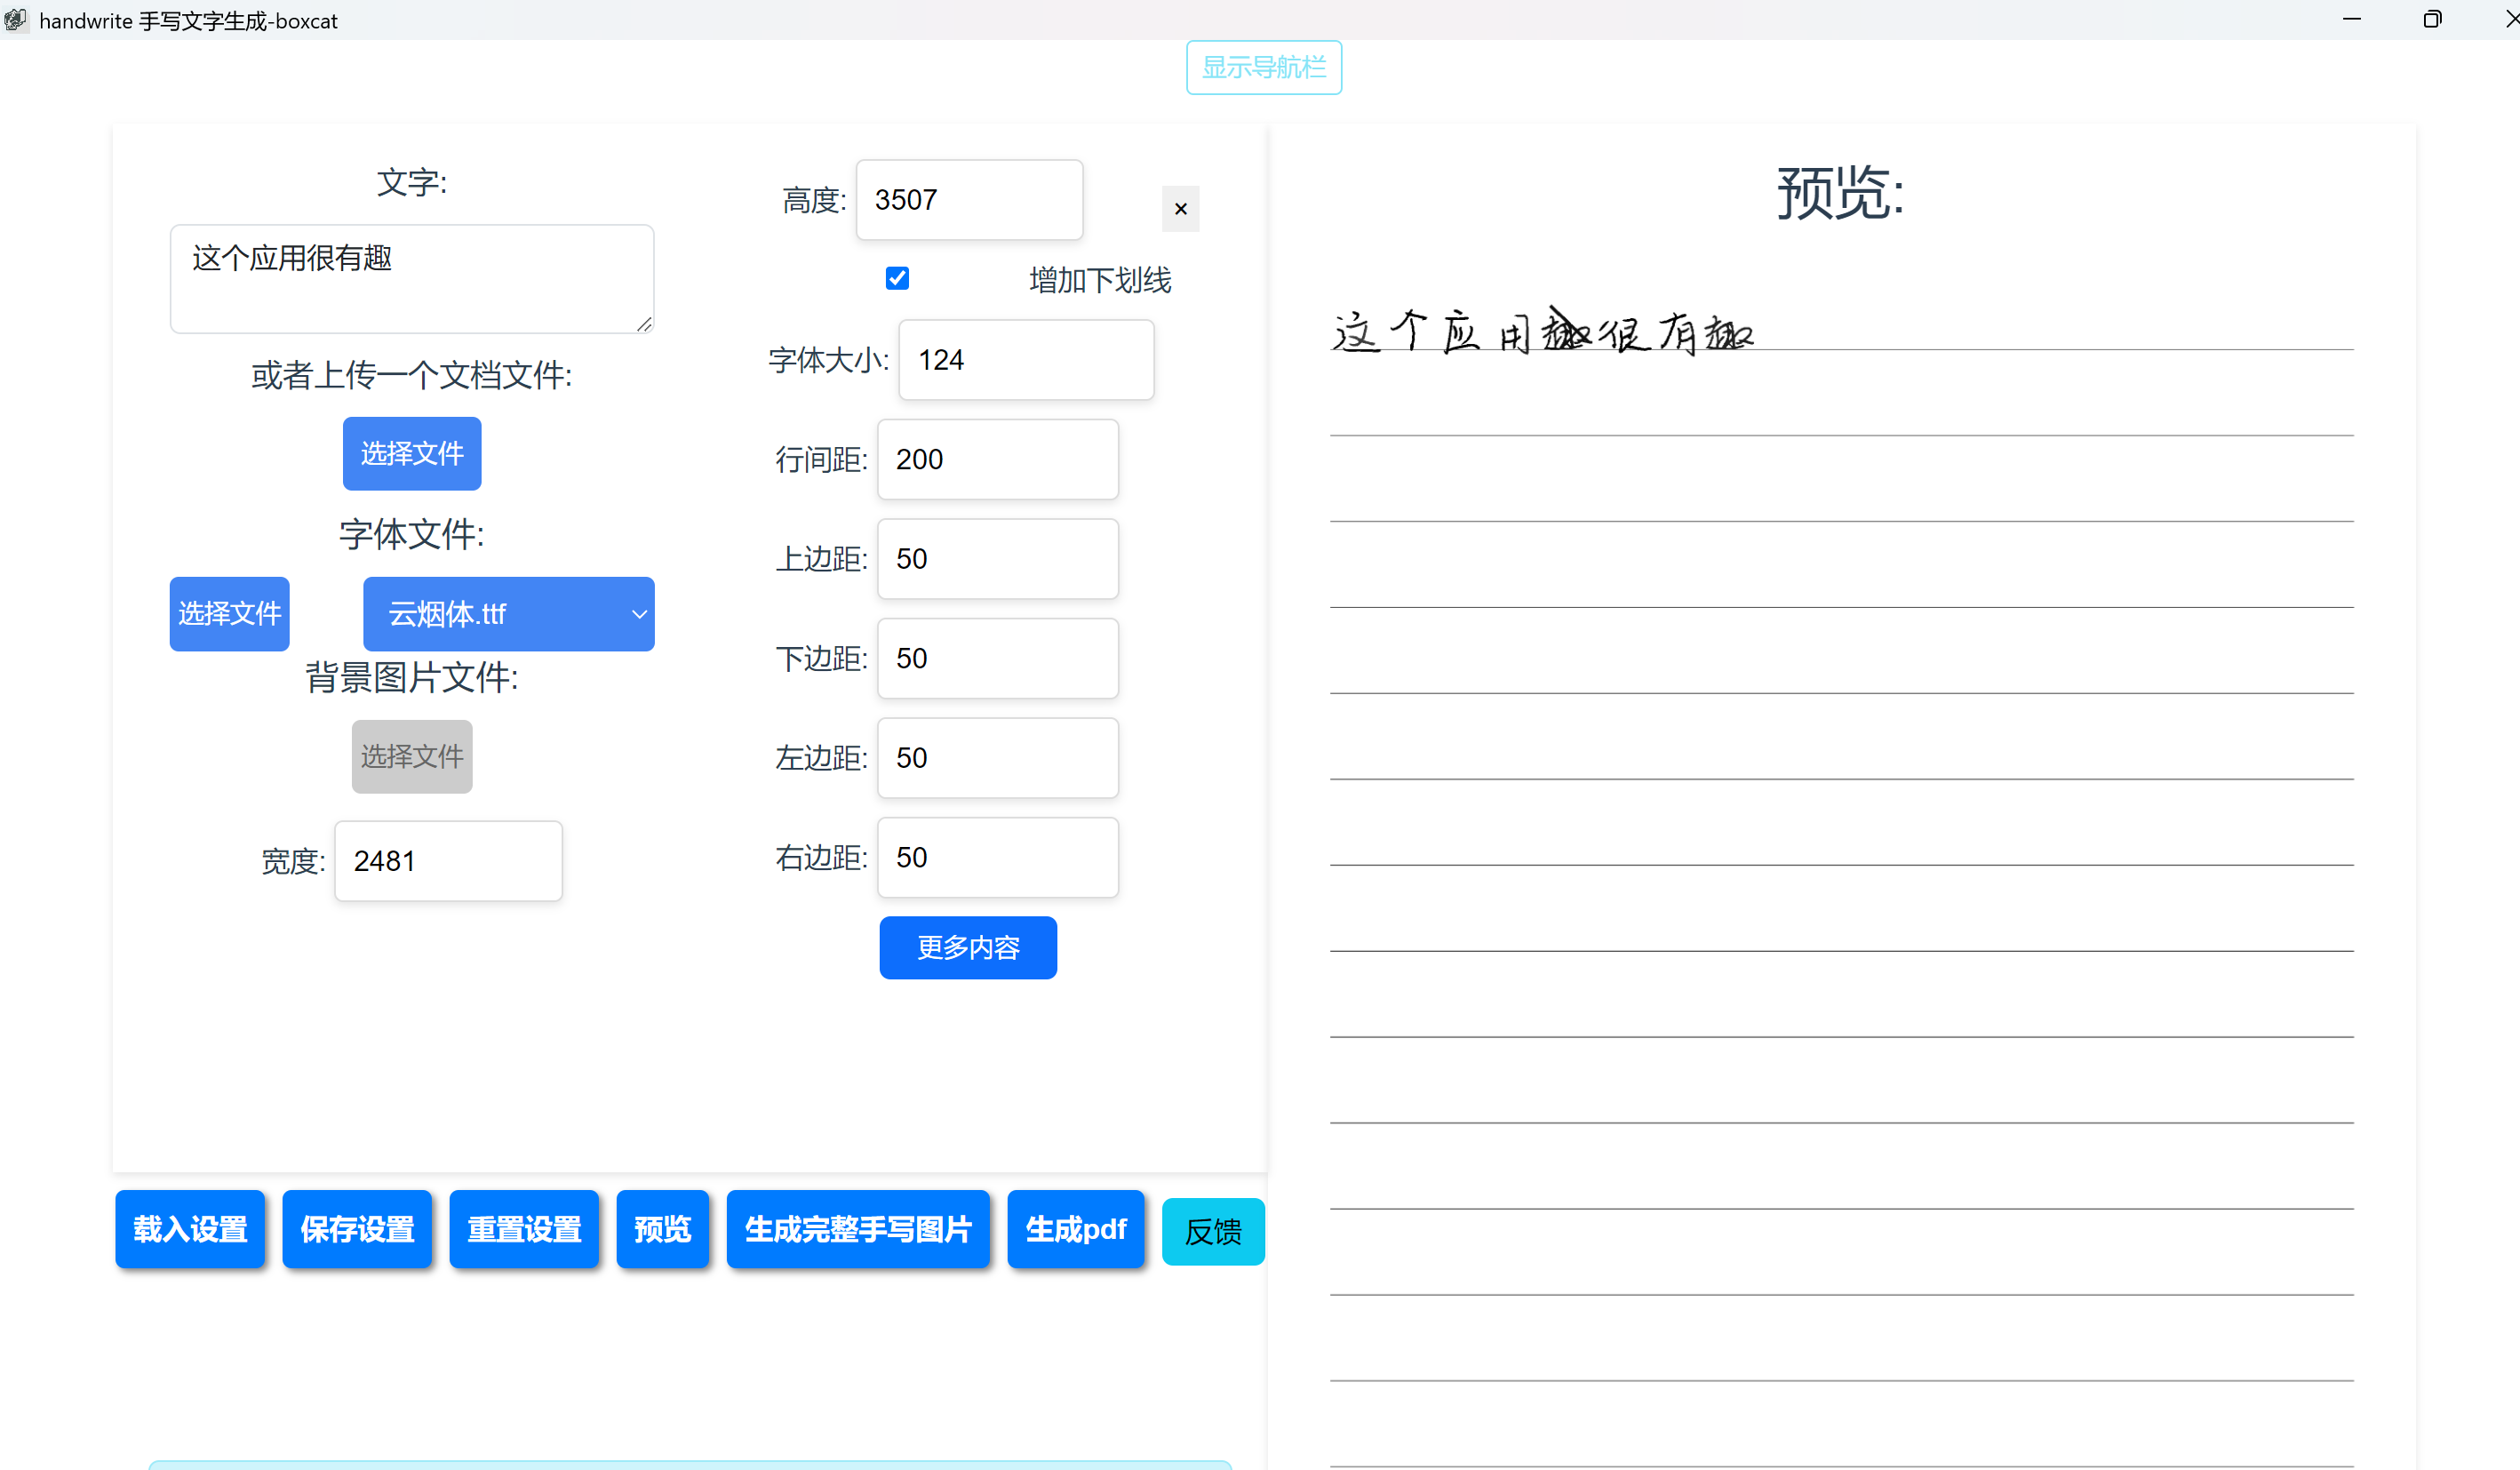Click the small × icon beside height field
Viewport: 2520px width, 1470px height.
[x=1180, y=209]
